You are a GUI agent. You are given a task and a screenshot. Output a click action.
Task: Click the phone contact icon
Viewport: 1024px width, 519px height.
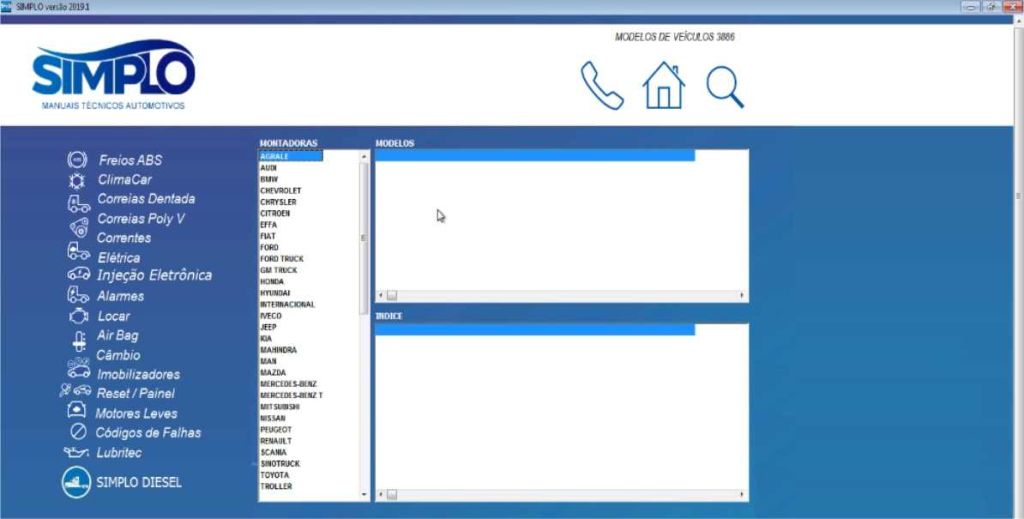602,86
